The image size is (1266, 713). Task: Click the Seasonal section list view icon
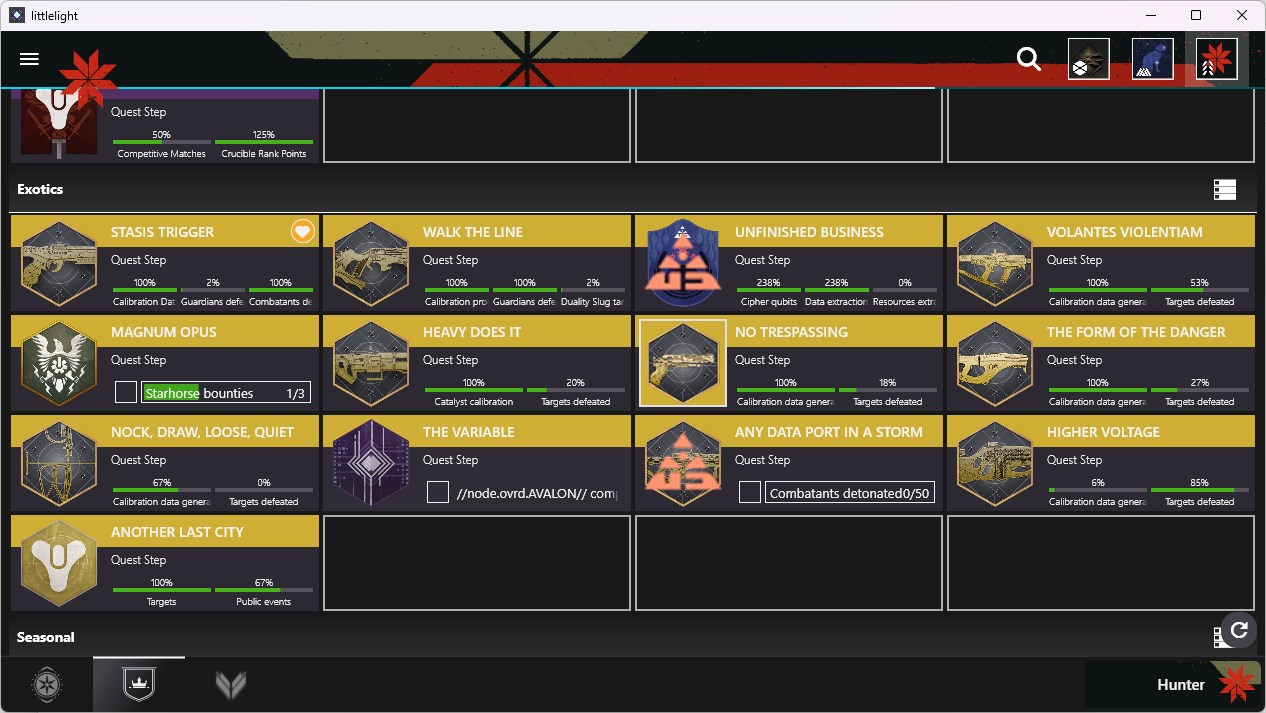click(1217, 637)
